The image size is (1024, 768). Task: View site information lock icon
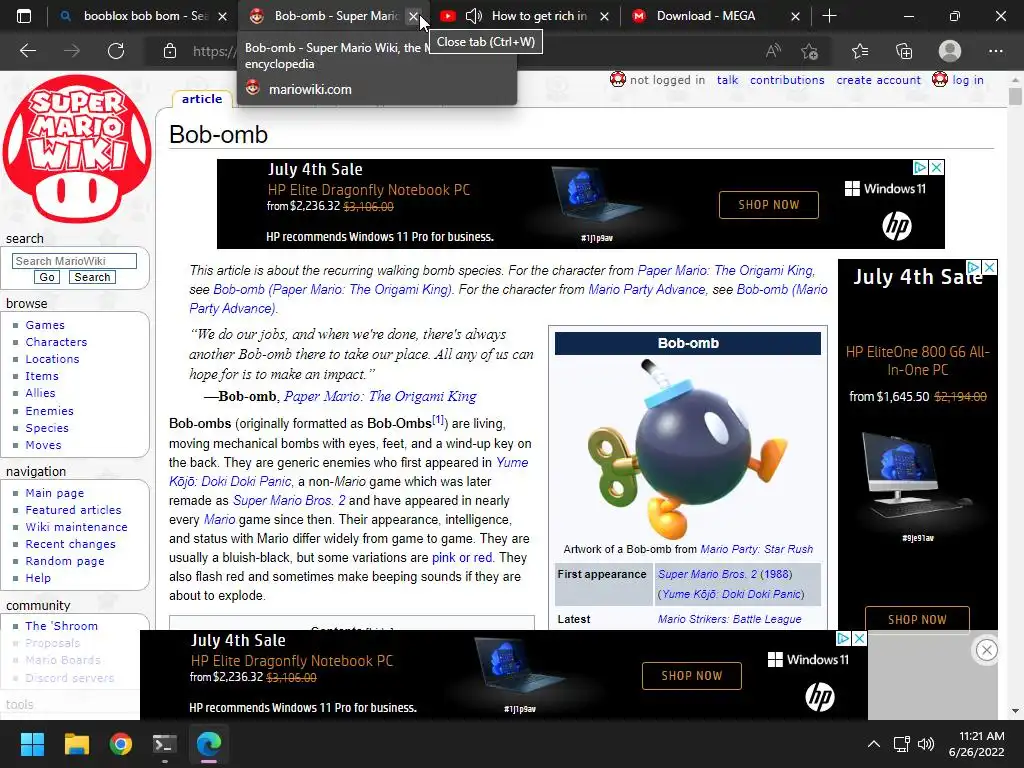(170, 51)
